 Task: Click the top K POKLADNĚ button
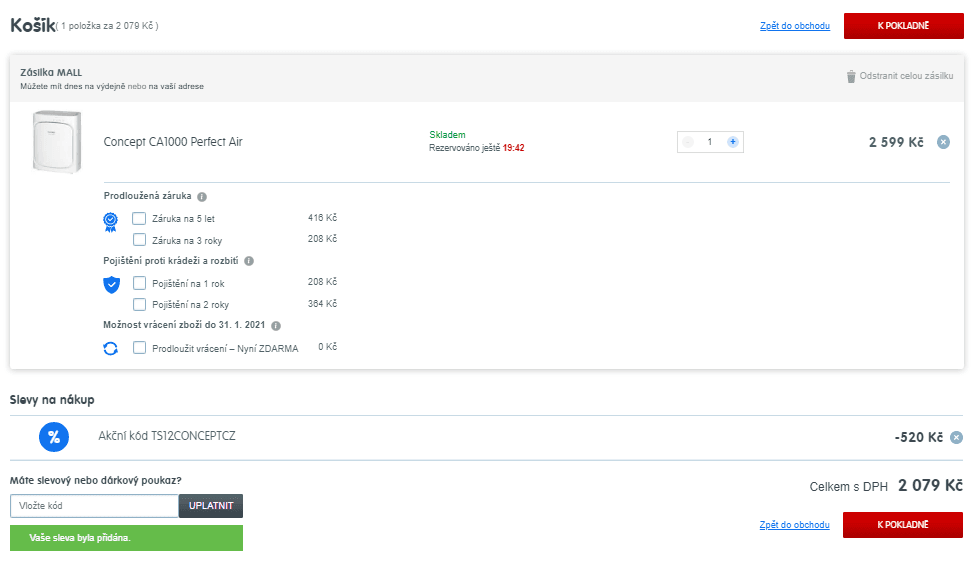[903, 26]
